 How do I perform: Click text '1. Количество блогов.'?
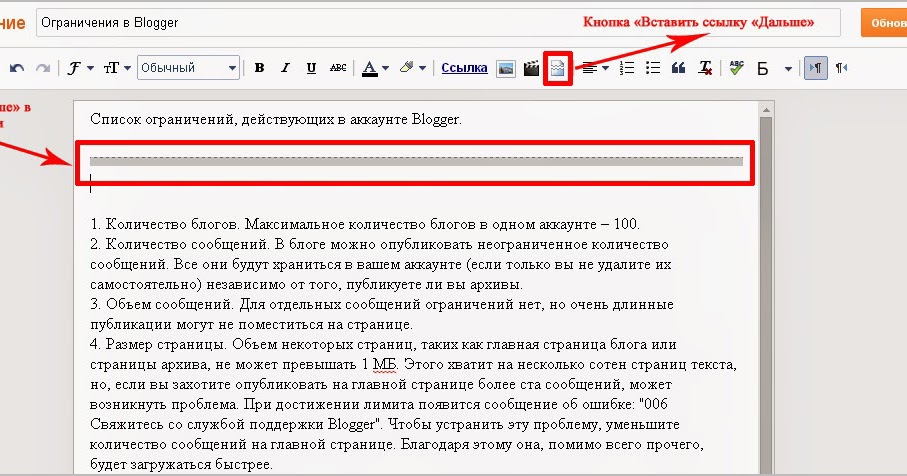[165, 224]
